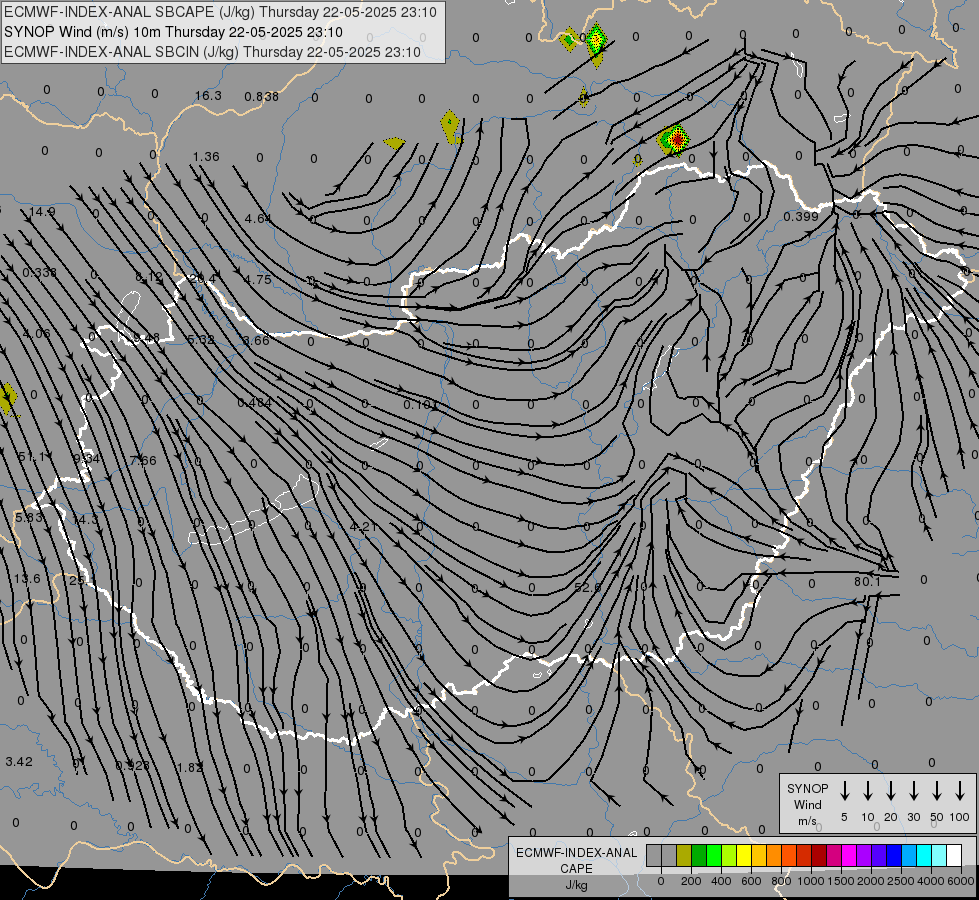Click the 10 m/s wind legend arrow
The image size is (979, 900).
[x=867, y=791]
